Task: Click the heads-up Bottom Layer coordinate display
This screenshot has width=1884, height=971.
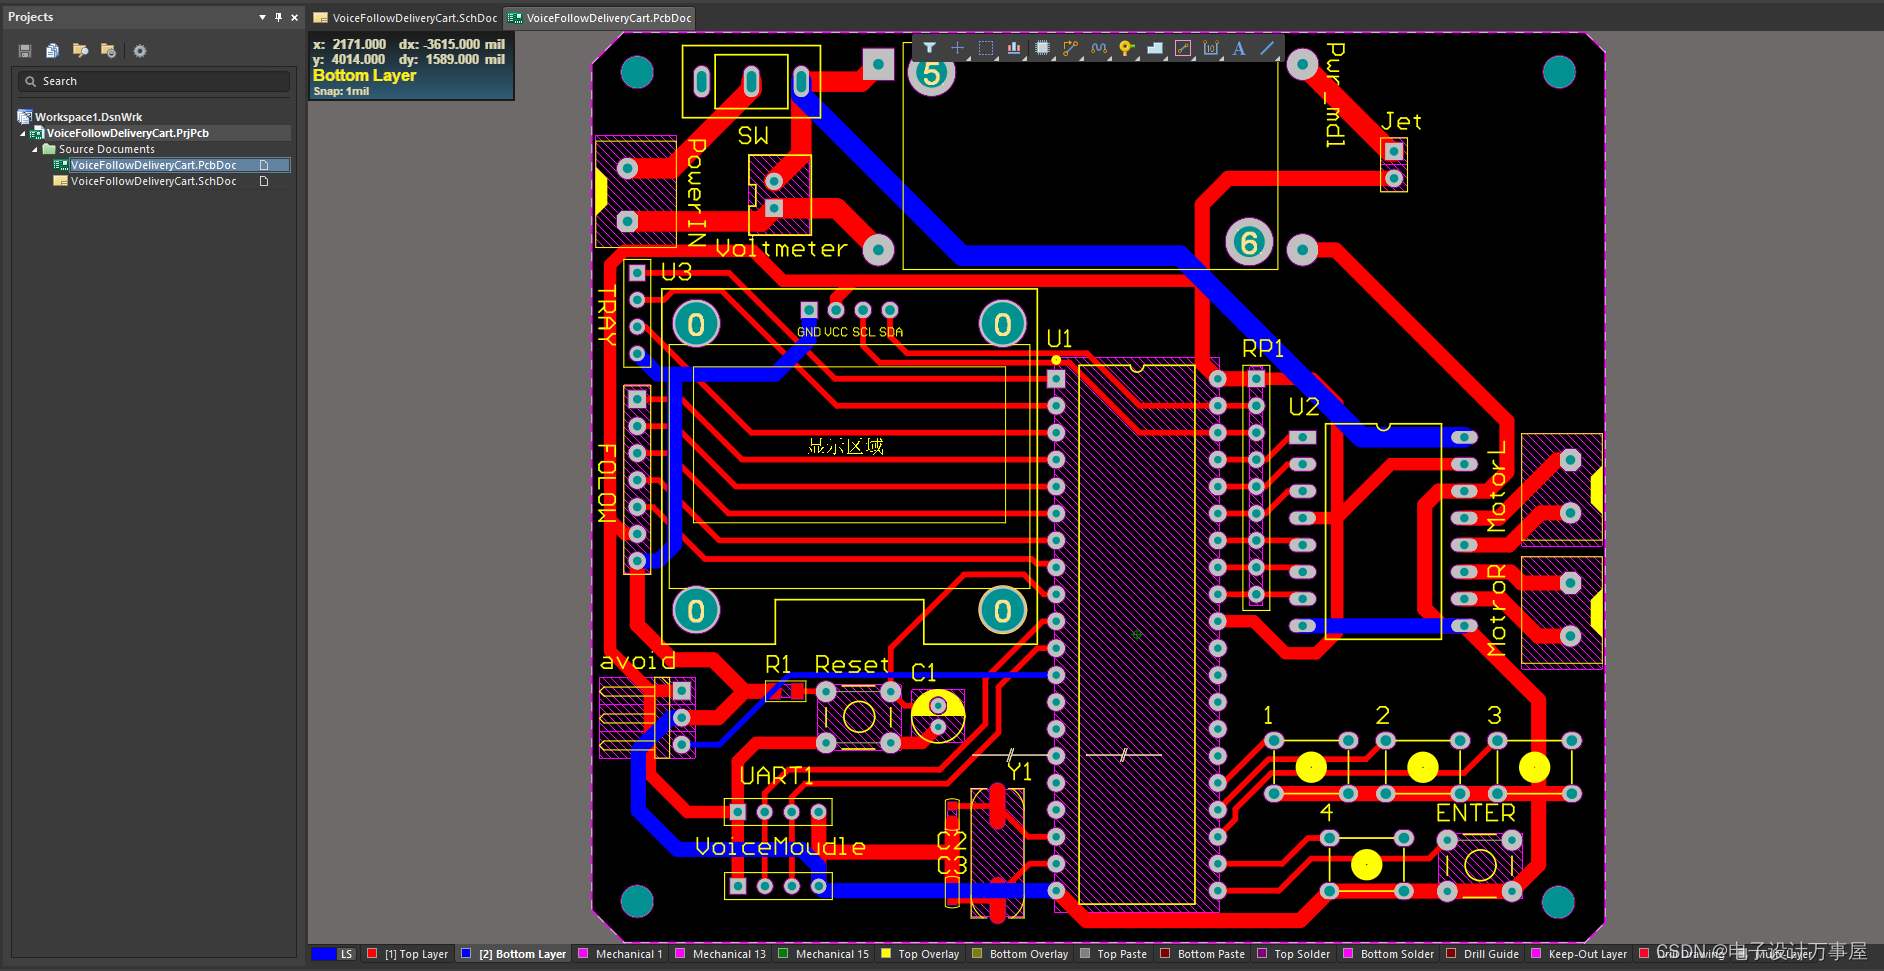Action: (x=411, y=67)
